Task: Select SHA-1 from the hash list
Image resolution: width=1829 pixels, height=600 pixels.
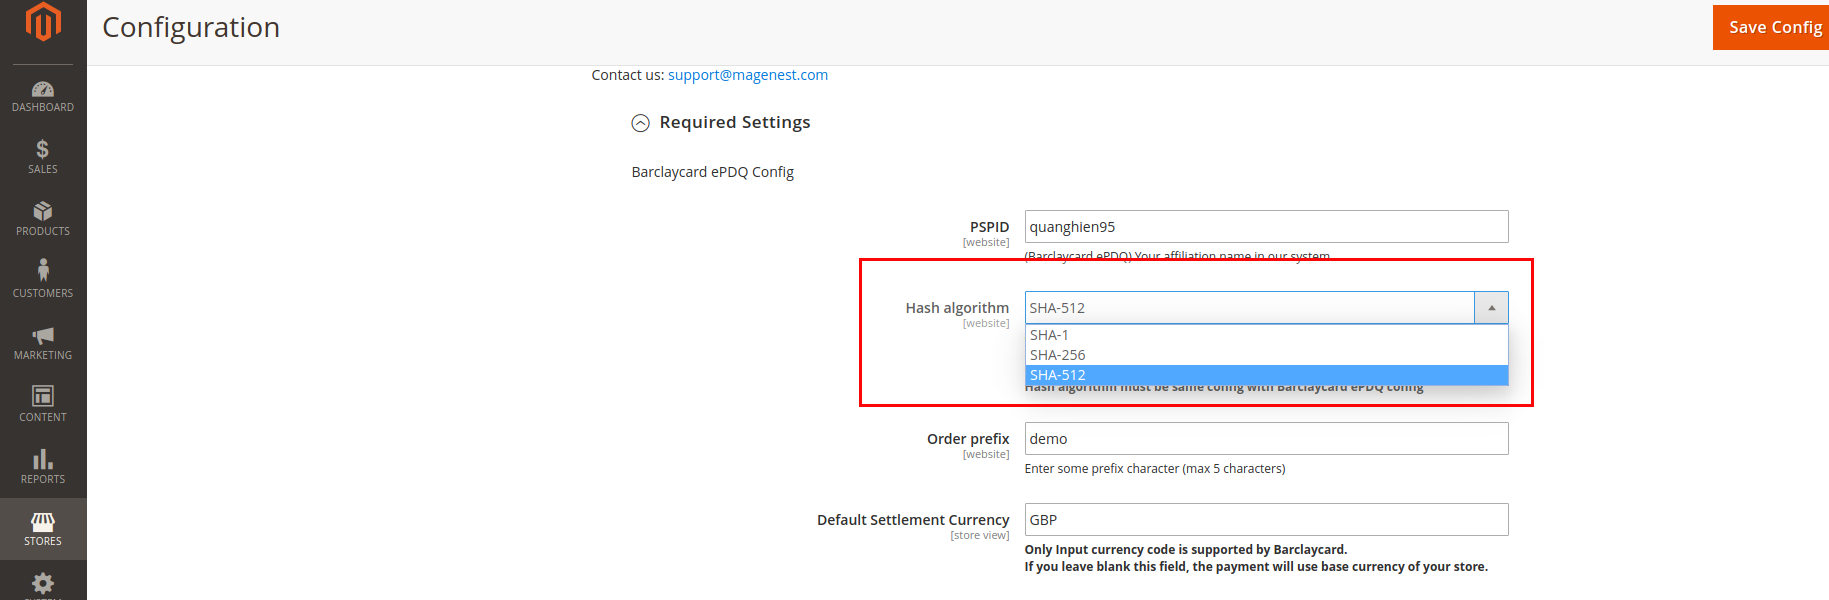Action: (1050, 335)
